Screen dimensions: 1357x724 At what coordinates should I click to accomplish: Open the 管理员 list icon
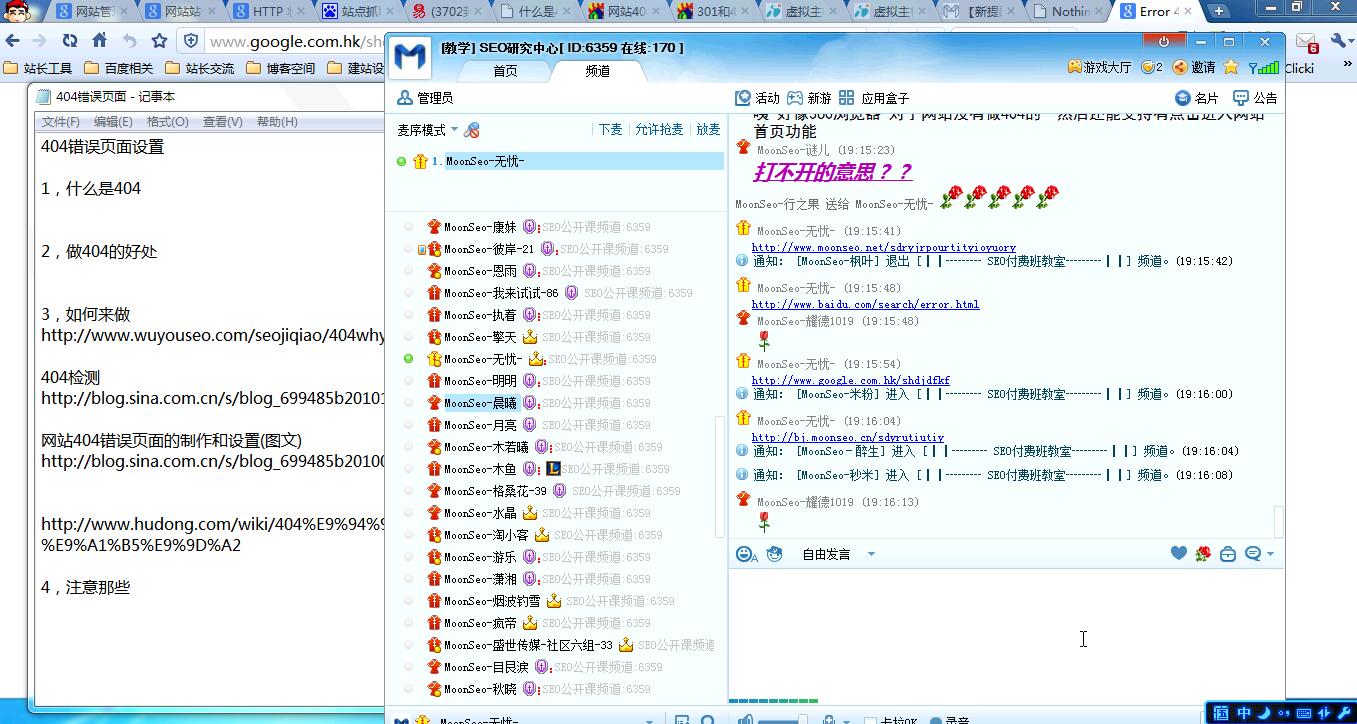point(405,98)
